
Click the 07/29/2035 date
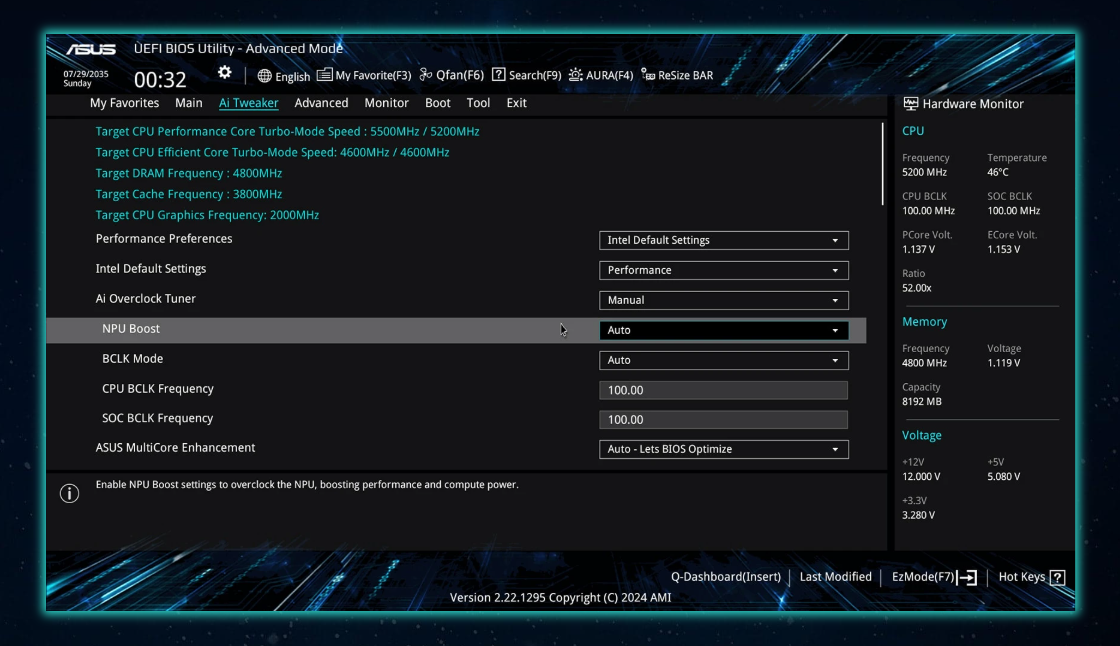86,74
